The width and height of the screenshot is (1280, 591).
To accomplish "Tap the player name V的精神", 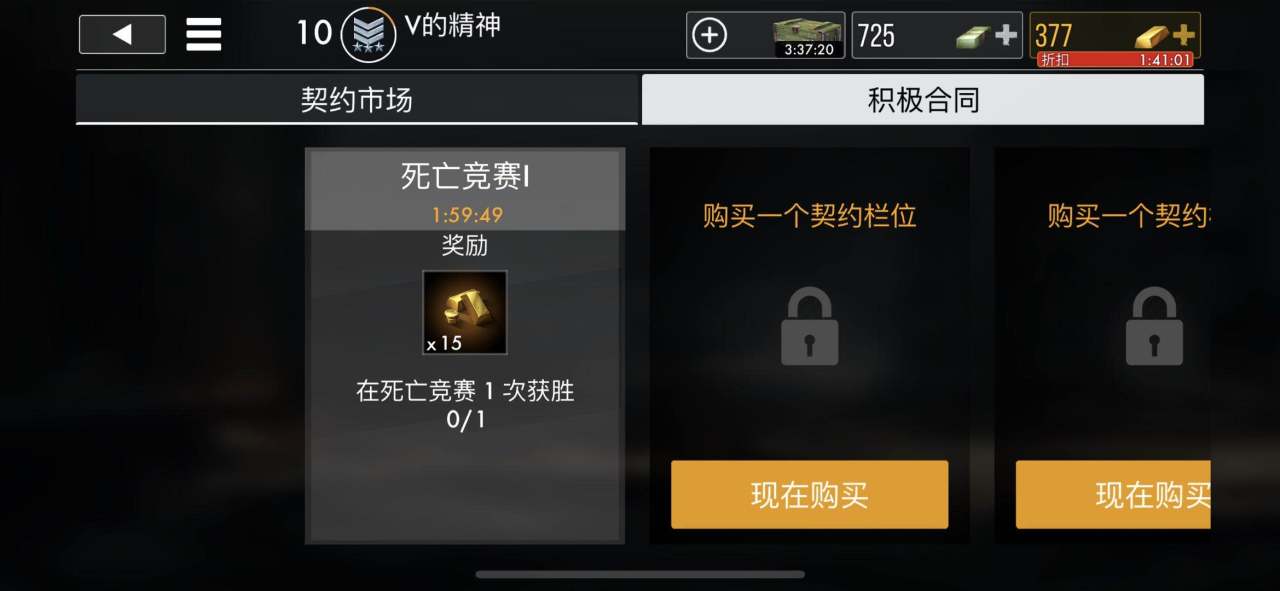I will pyautogui.click(x=452, y=26).
